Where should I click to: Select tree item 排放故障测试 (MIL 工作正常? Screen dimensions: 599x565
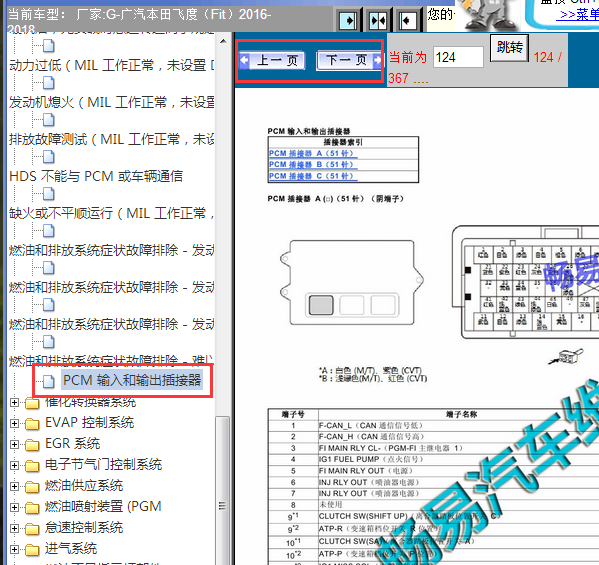111,139
